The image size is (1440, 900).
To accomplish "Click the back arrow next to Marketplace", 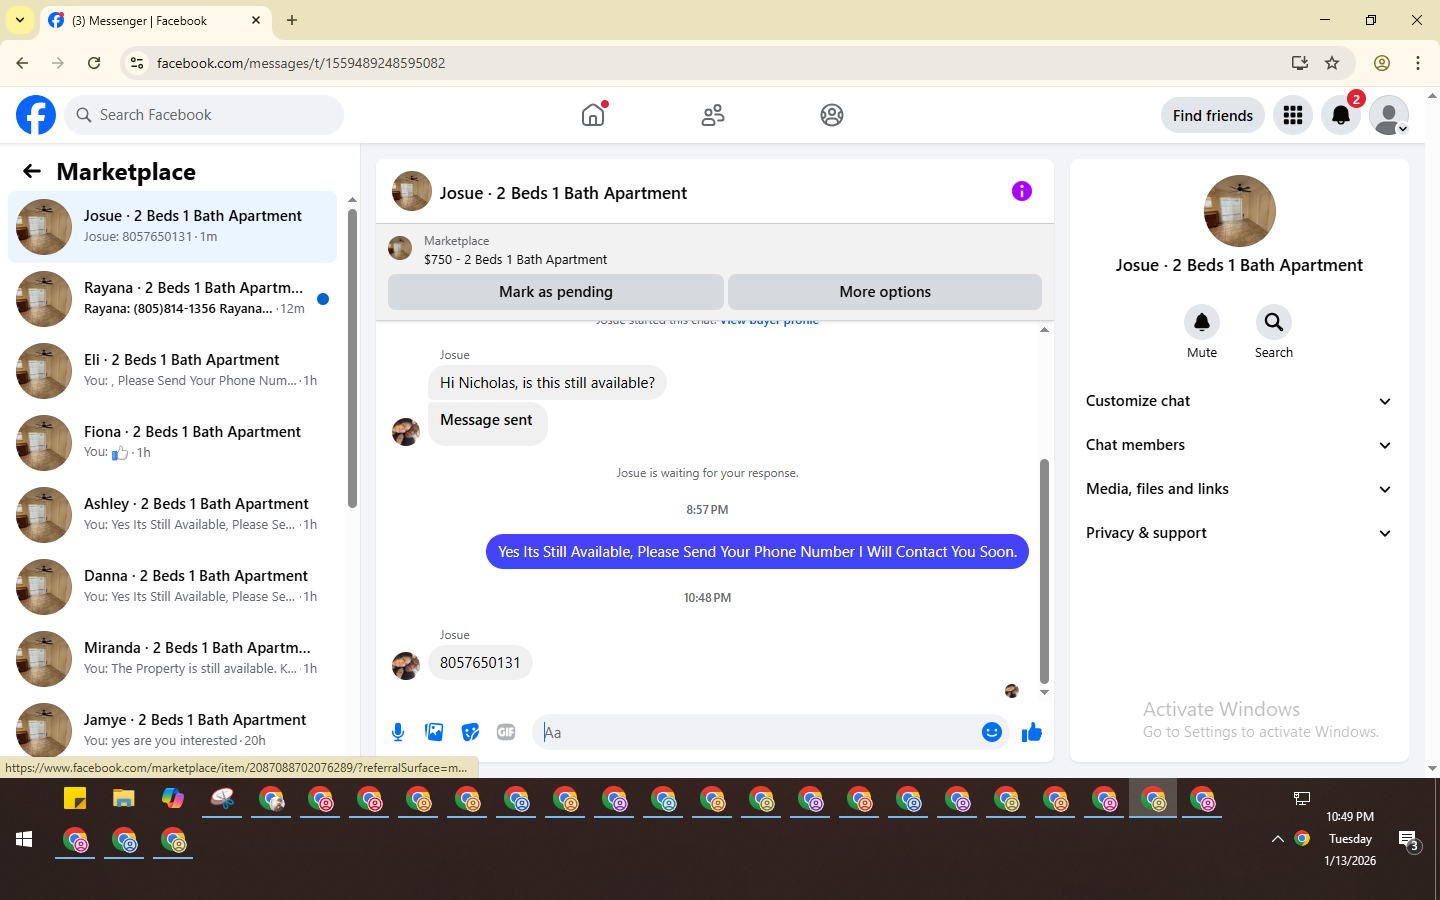I will [x=32, y=171].
